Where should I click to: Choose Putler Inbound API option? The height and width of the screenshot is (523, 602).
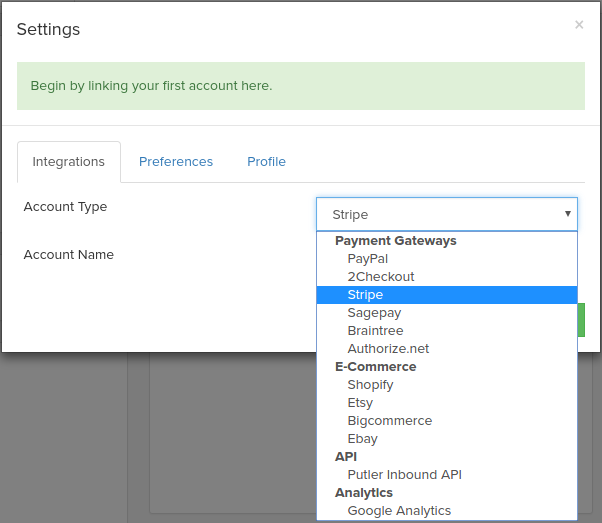click(404, 475)
